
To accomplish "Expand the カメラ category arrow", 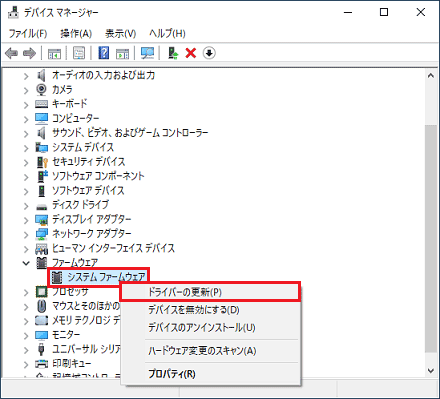I will (26, 90).
